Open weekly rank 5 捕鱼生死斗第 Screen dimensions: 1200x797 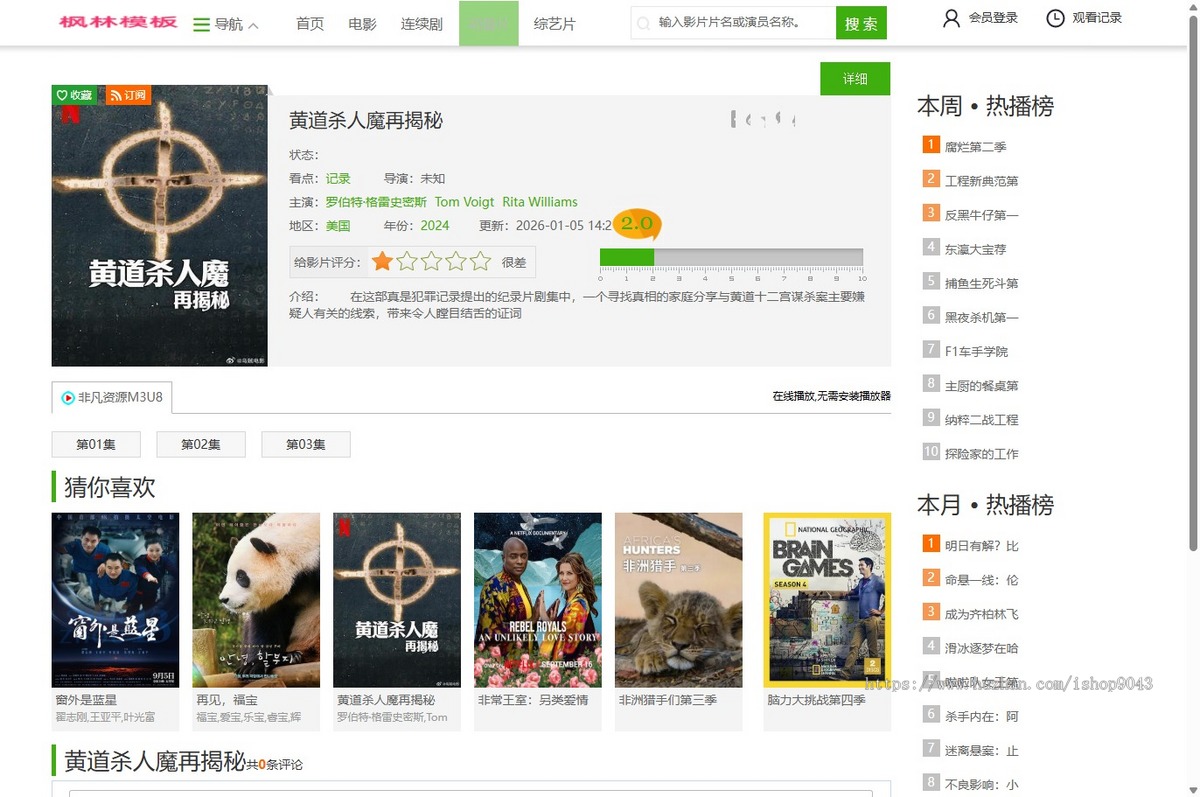982,283
